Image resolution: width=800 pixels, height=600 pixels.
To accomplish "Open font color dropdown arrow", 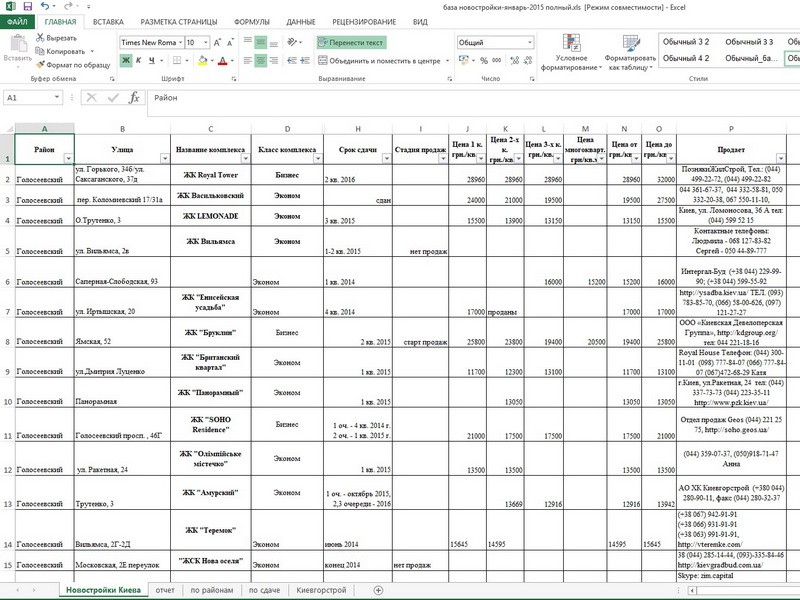I will [x=232, y=60].
